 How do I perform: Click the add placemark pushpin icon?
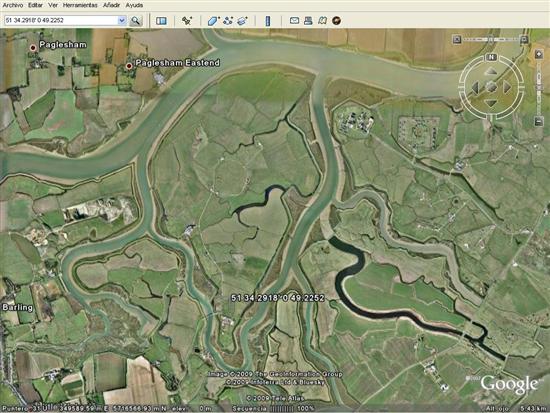coord(187,21)
